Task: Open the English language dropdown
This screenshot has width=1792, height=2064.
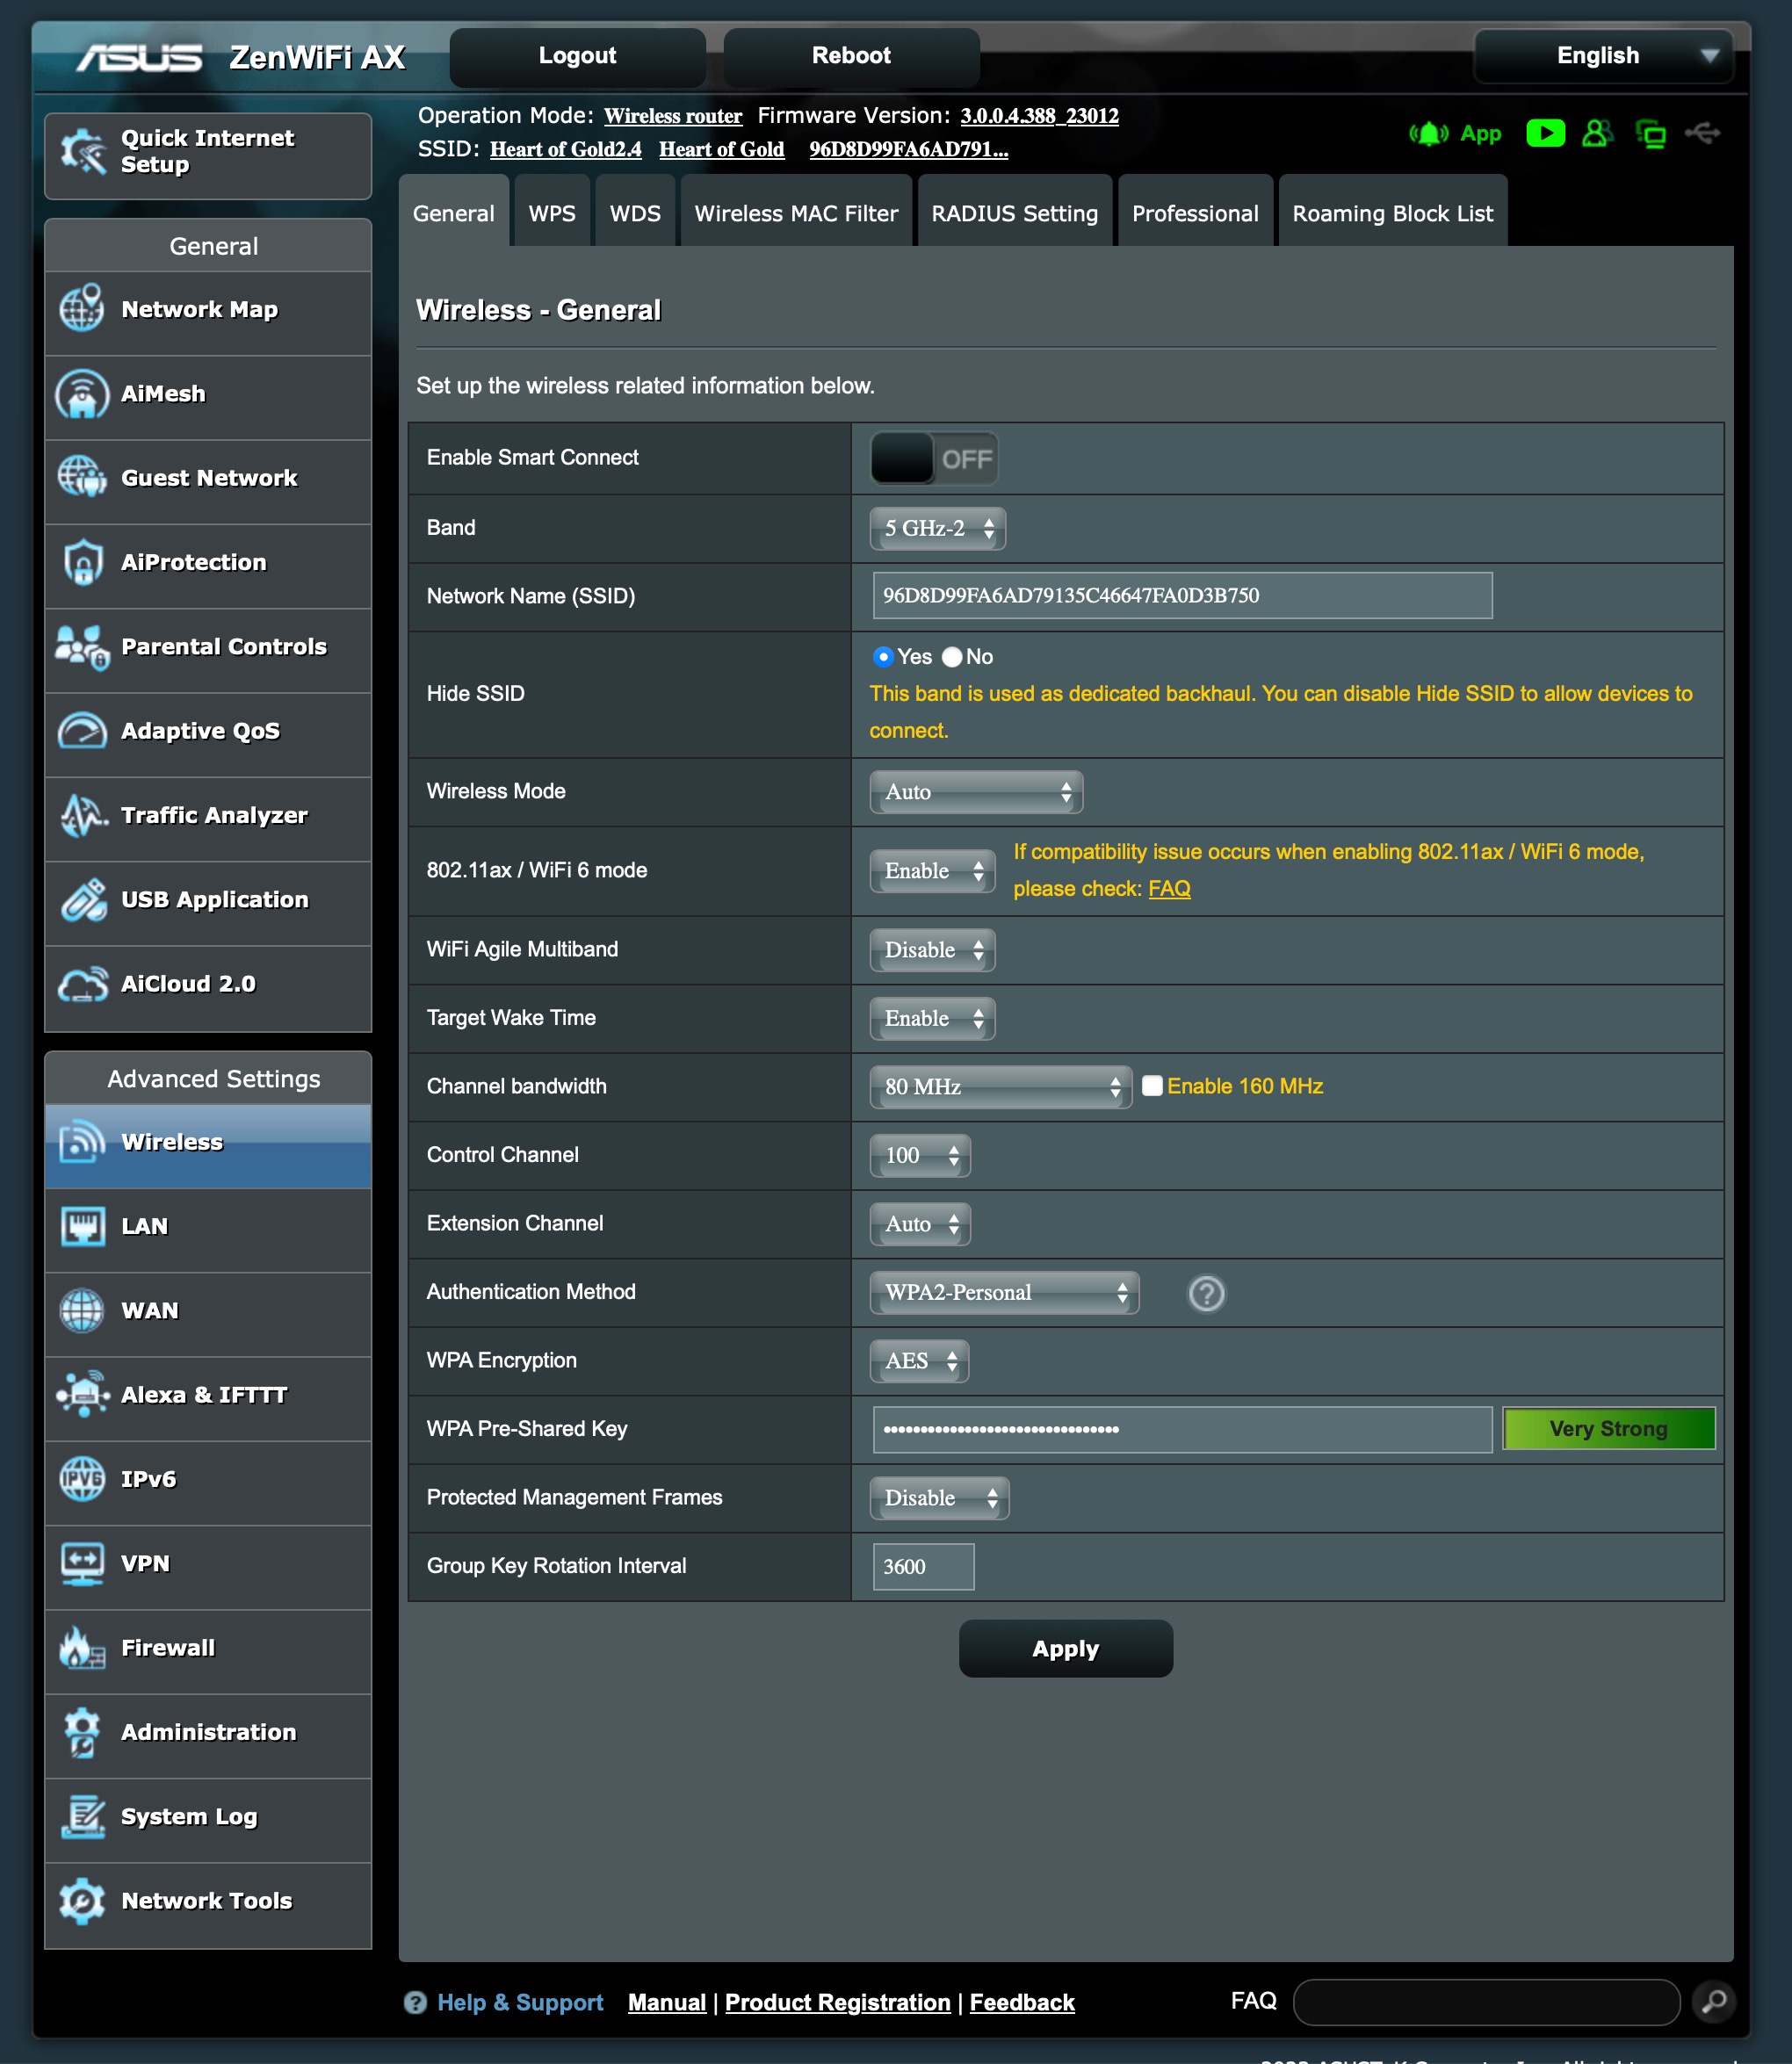Action: (x=1611, y=56)
